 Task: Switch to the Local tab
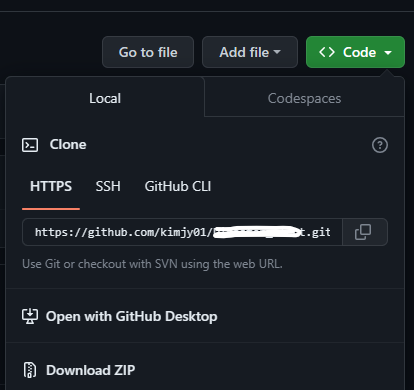pyautogui.click(x=105, y=98)
